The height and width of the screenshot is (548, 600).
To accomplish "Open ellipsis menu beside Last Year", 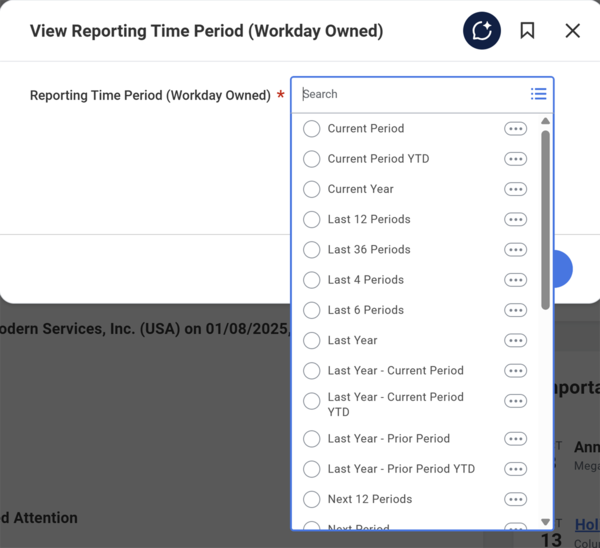I will click(x=515, y=340).
